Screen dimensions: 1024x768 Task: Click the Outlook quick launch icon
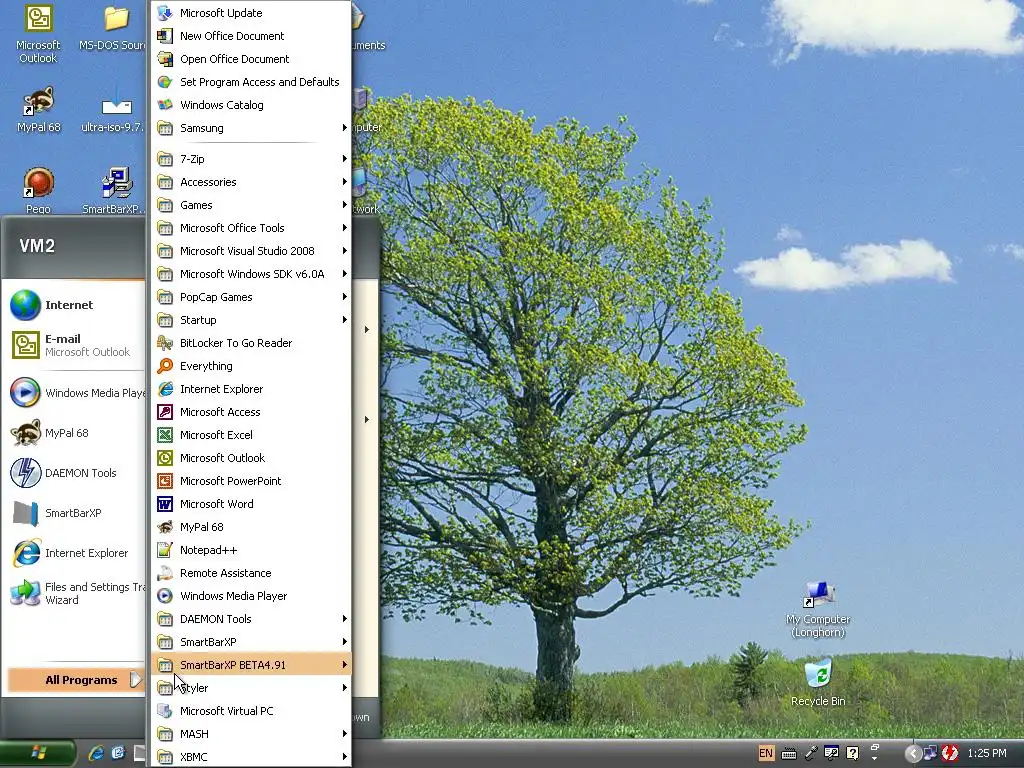pyautogui.click(x=118, y=753)
